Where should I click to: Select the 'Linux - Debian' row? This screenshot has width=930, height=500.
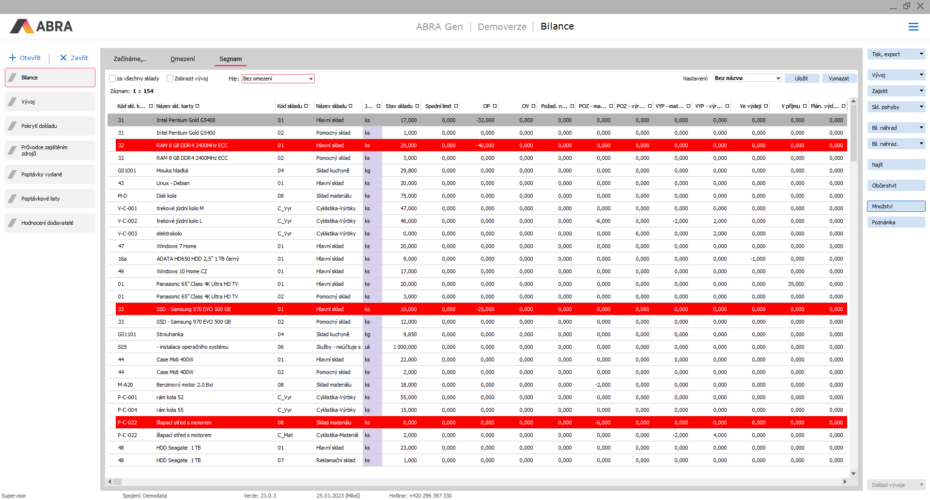(x=477, y=183)
